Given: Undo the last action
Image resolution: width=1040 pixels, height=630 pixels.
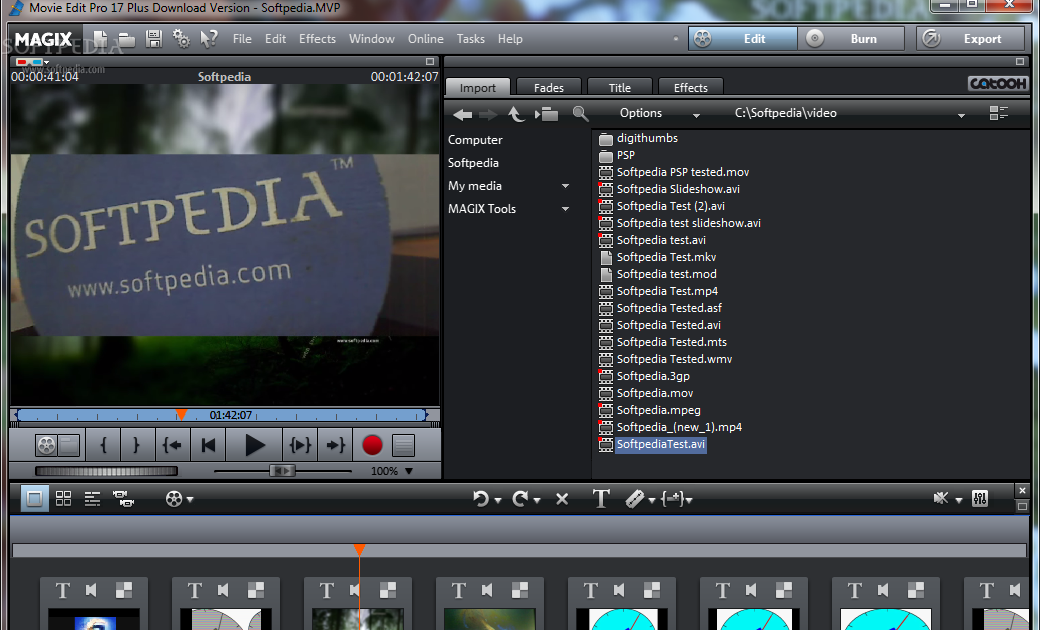Looking at the screenshot, I should 481,499.
